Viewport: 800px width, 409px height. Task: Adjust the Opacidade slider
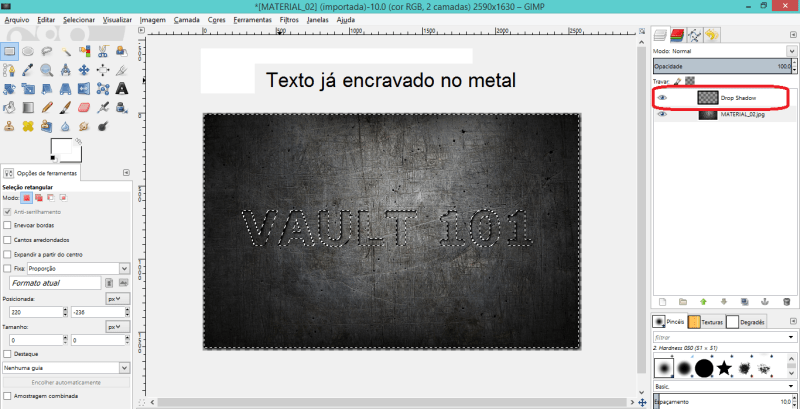click(724, 66)
